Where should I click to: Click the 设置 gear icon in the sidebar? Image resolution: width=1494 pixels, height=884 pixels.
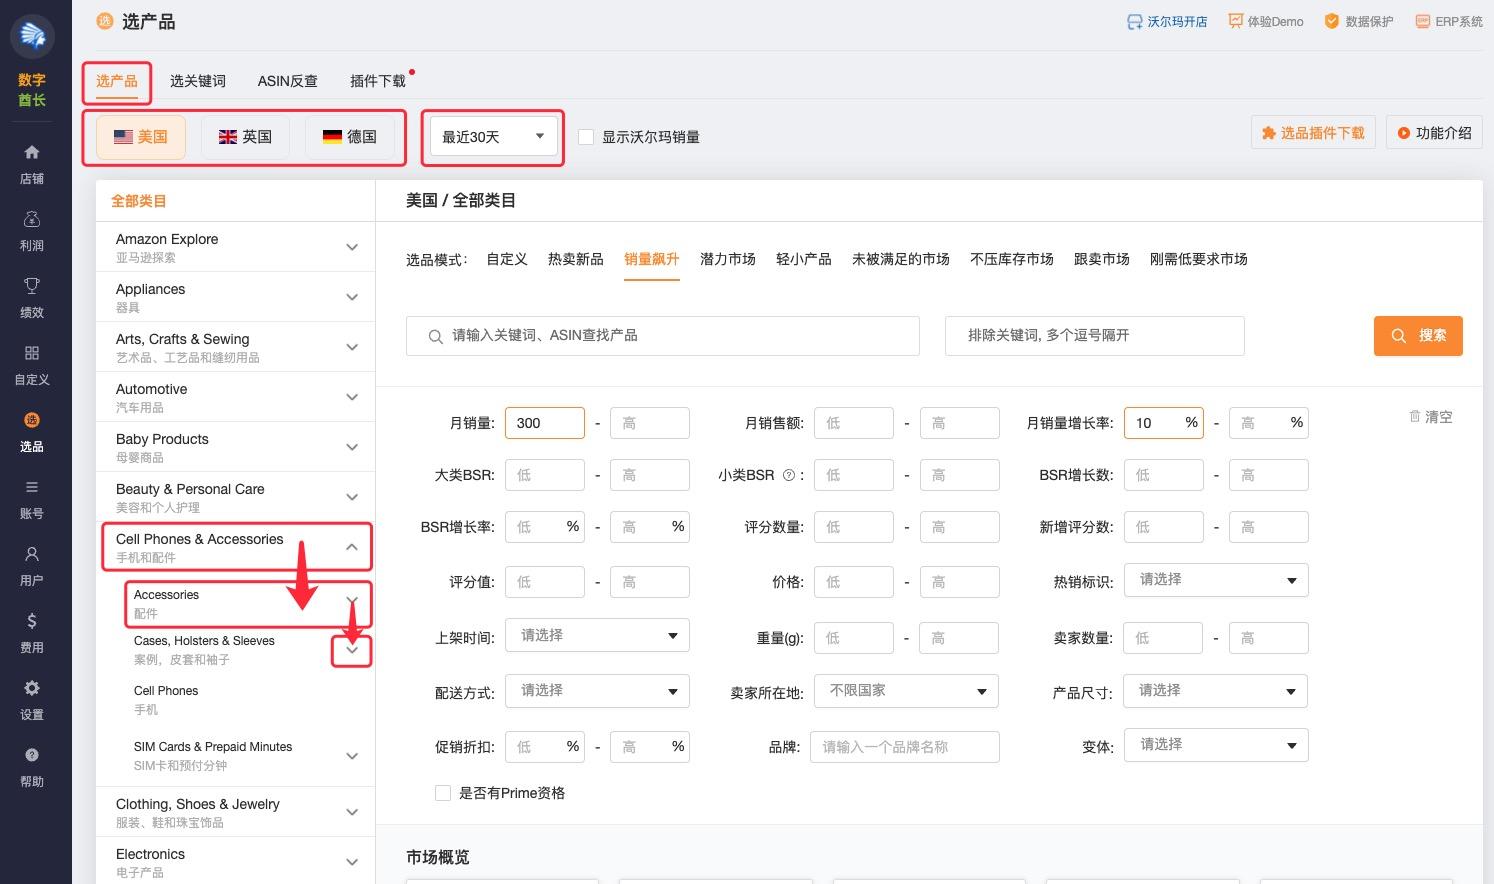pyautogui.click(x=31, y=699)
